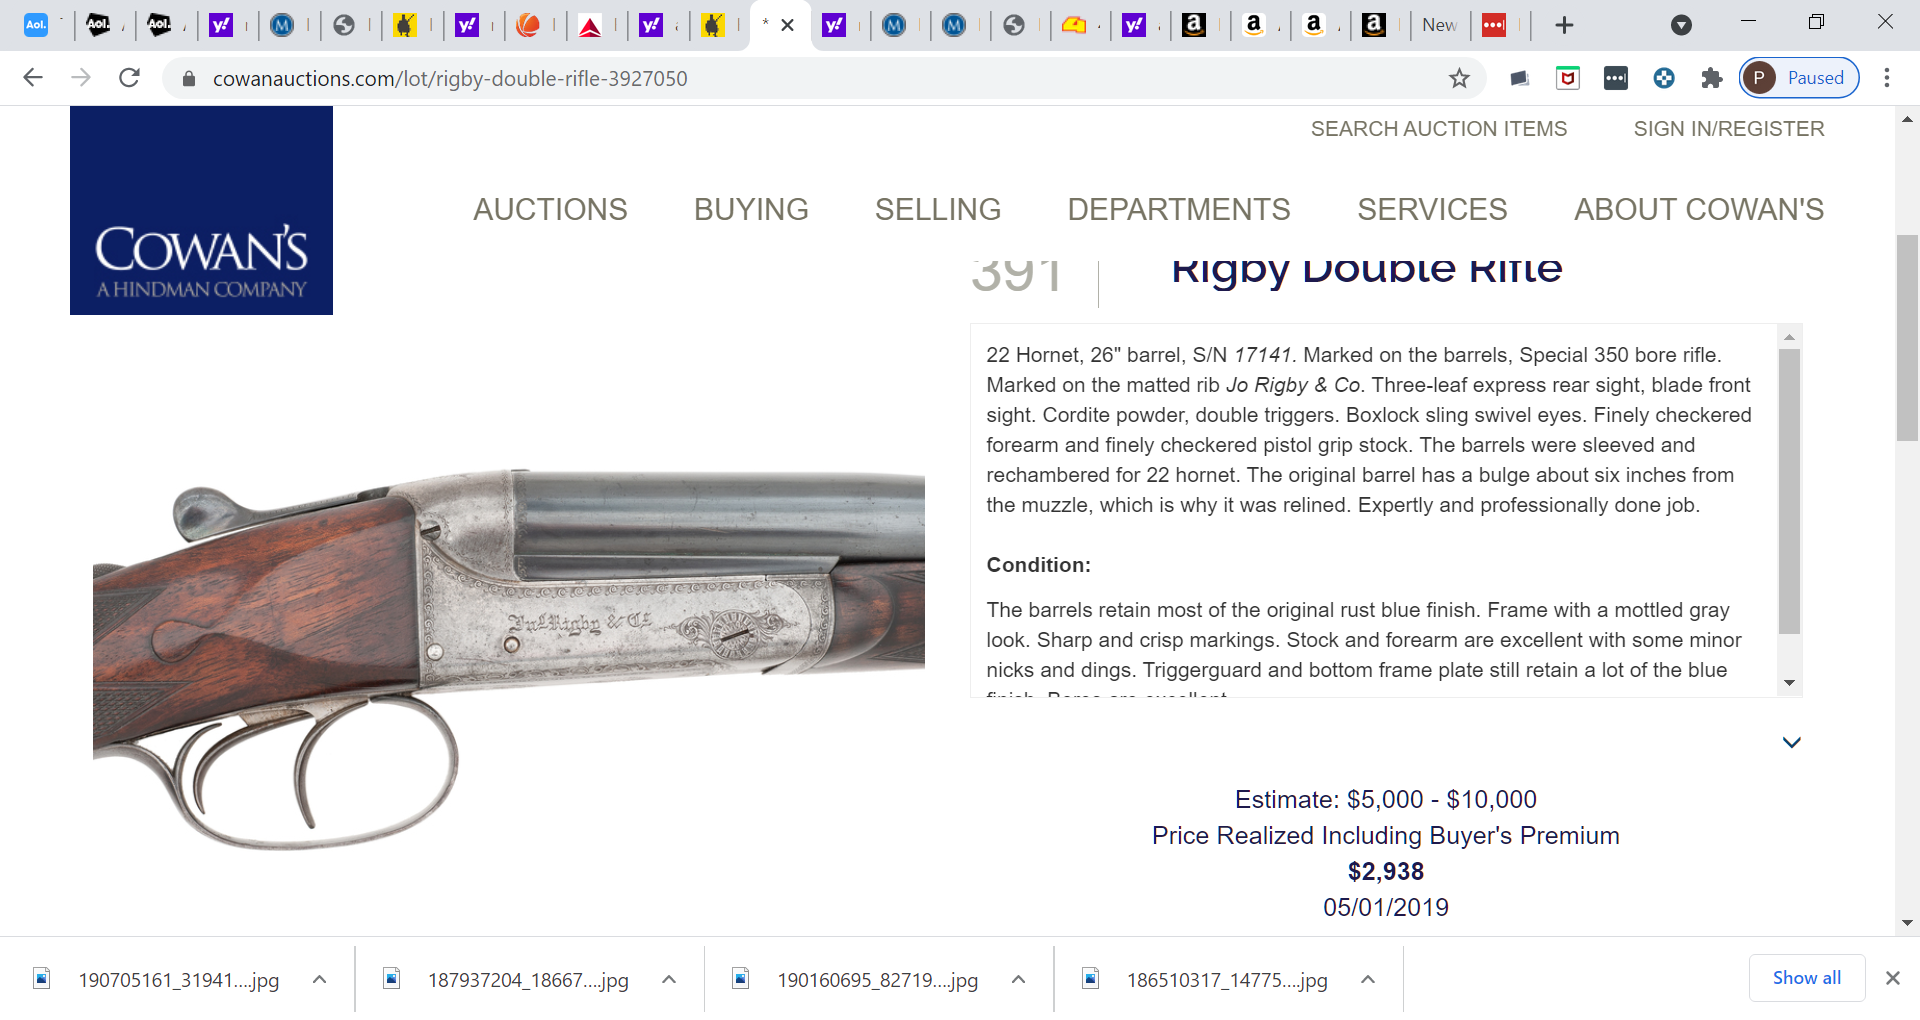Reload the page with the refresh icon
1920x1020 pixels.
(x=129, y=78)
